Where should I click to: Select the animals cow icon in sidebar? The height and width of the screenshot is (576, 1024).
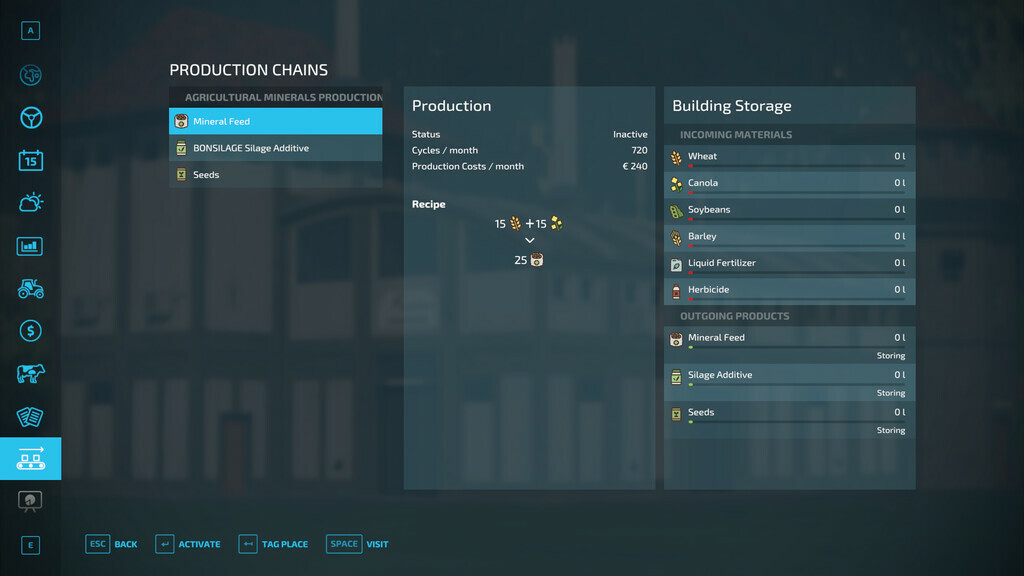pos(30,374)
